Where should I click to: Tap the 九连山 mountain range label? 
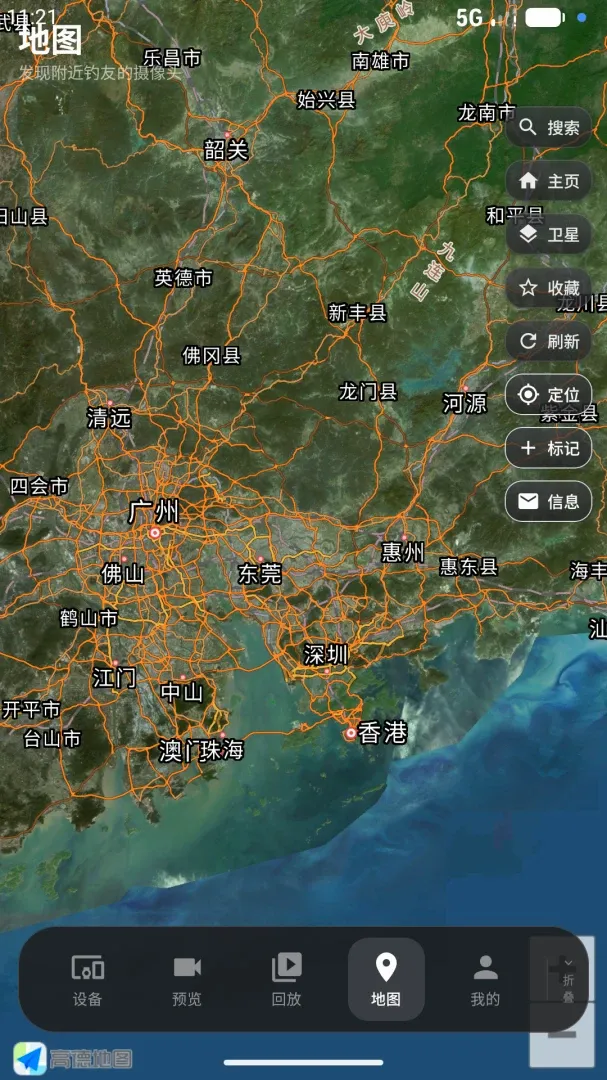coord(435,271)
